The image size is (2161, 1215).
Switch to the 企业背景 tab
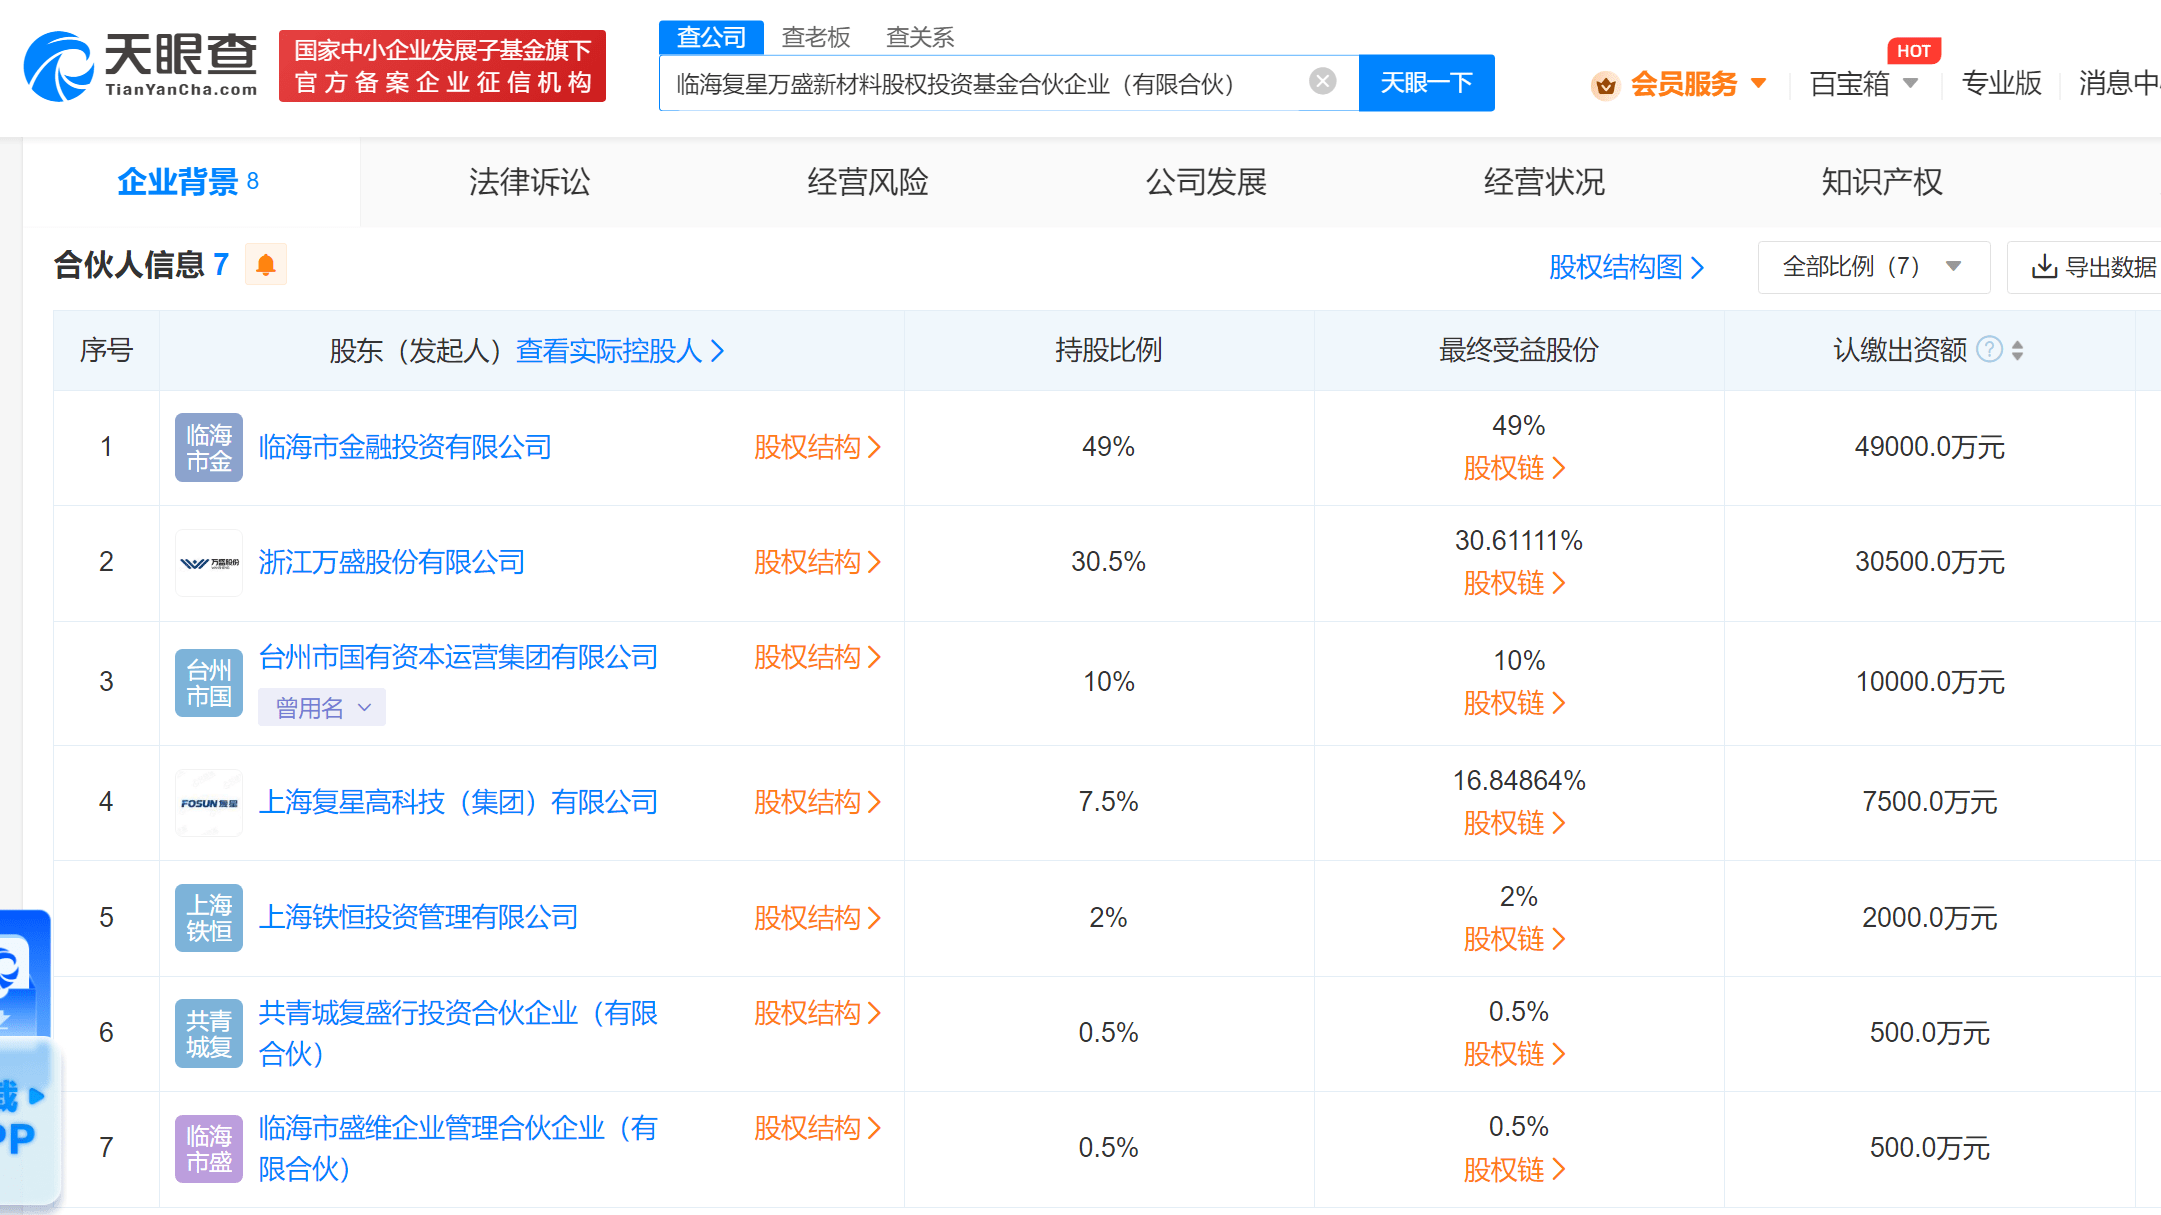point(190,182)
